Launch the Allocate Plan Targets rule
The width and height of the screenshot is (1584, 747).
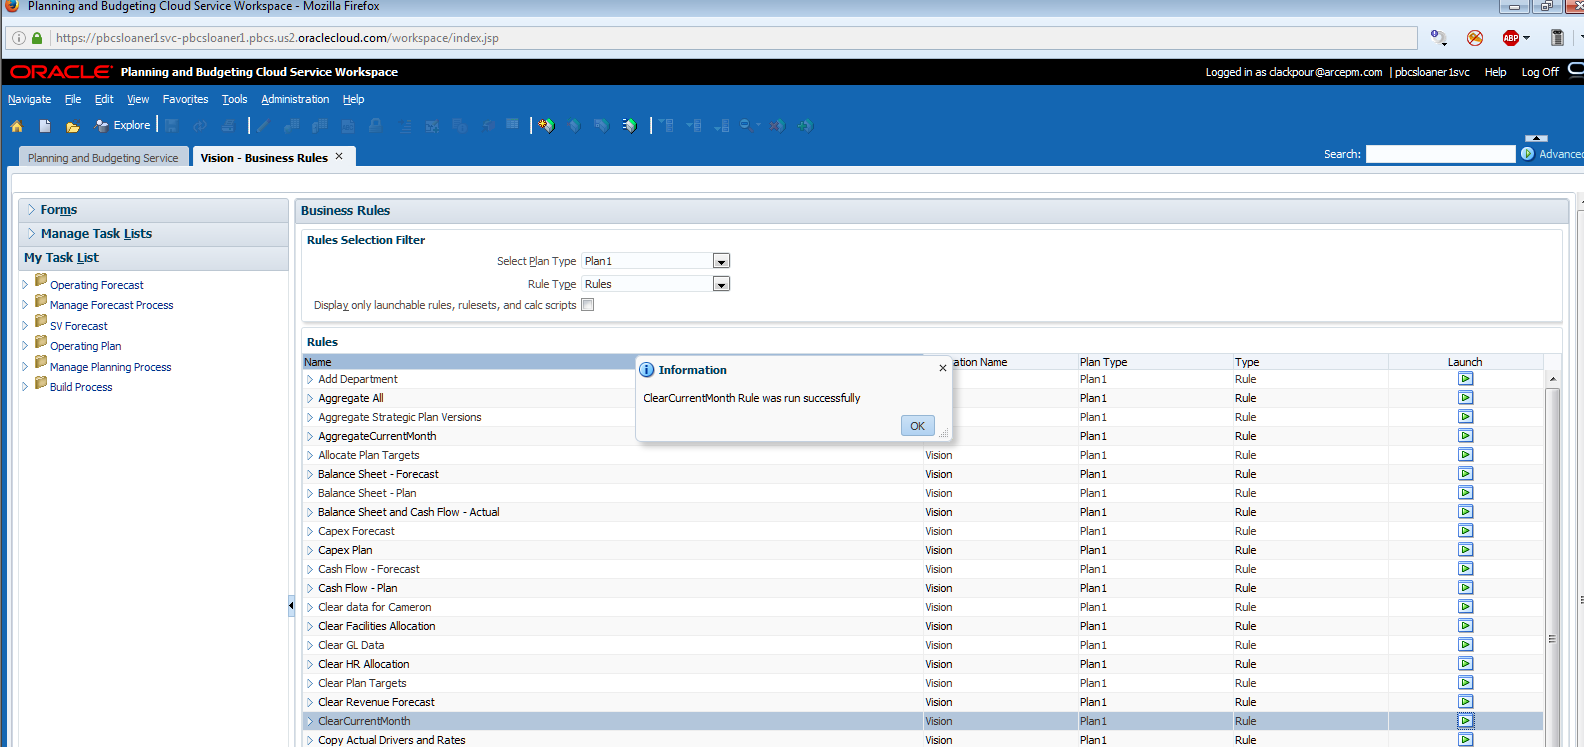(x=1465, y=455)
